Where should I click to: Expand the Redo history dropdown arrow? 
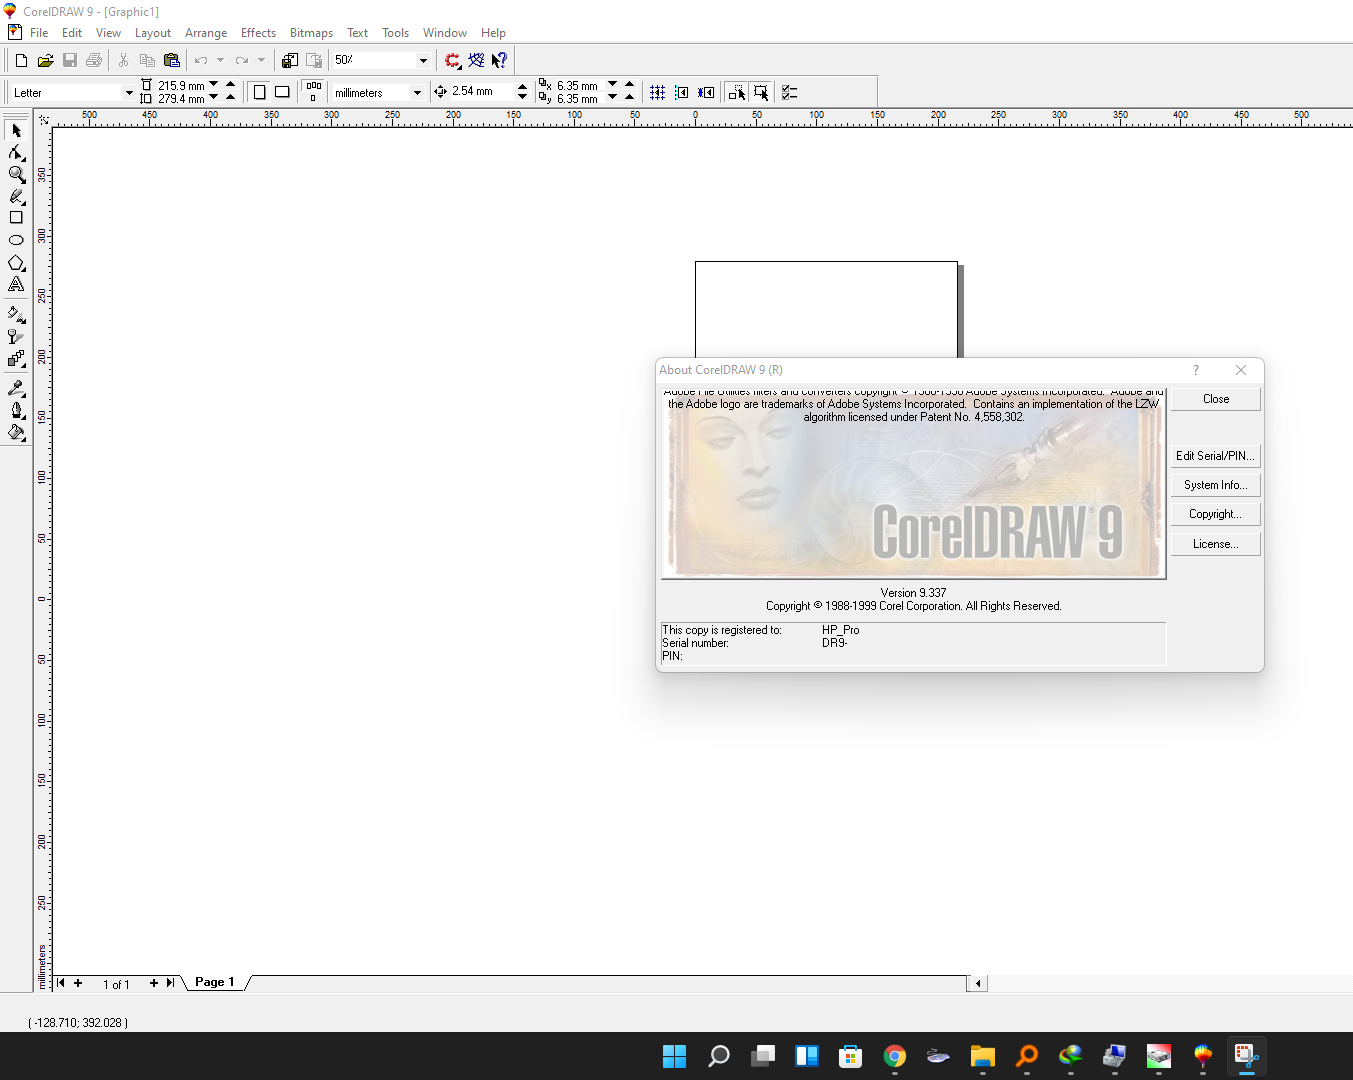coord(262,60)
